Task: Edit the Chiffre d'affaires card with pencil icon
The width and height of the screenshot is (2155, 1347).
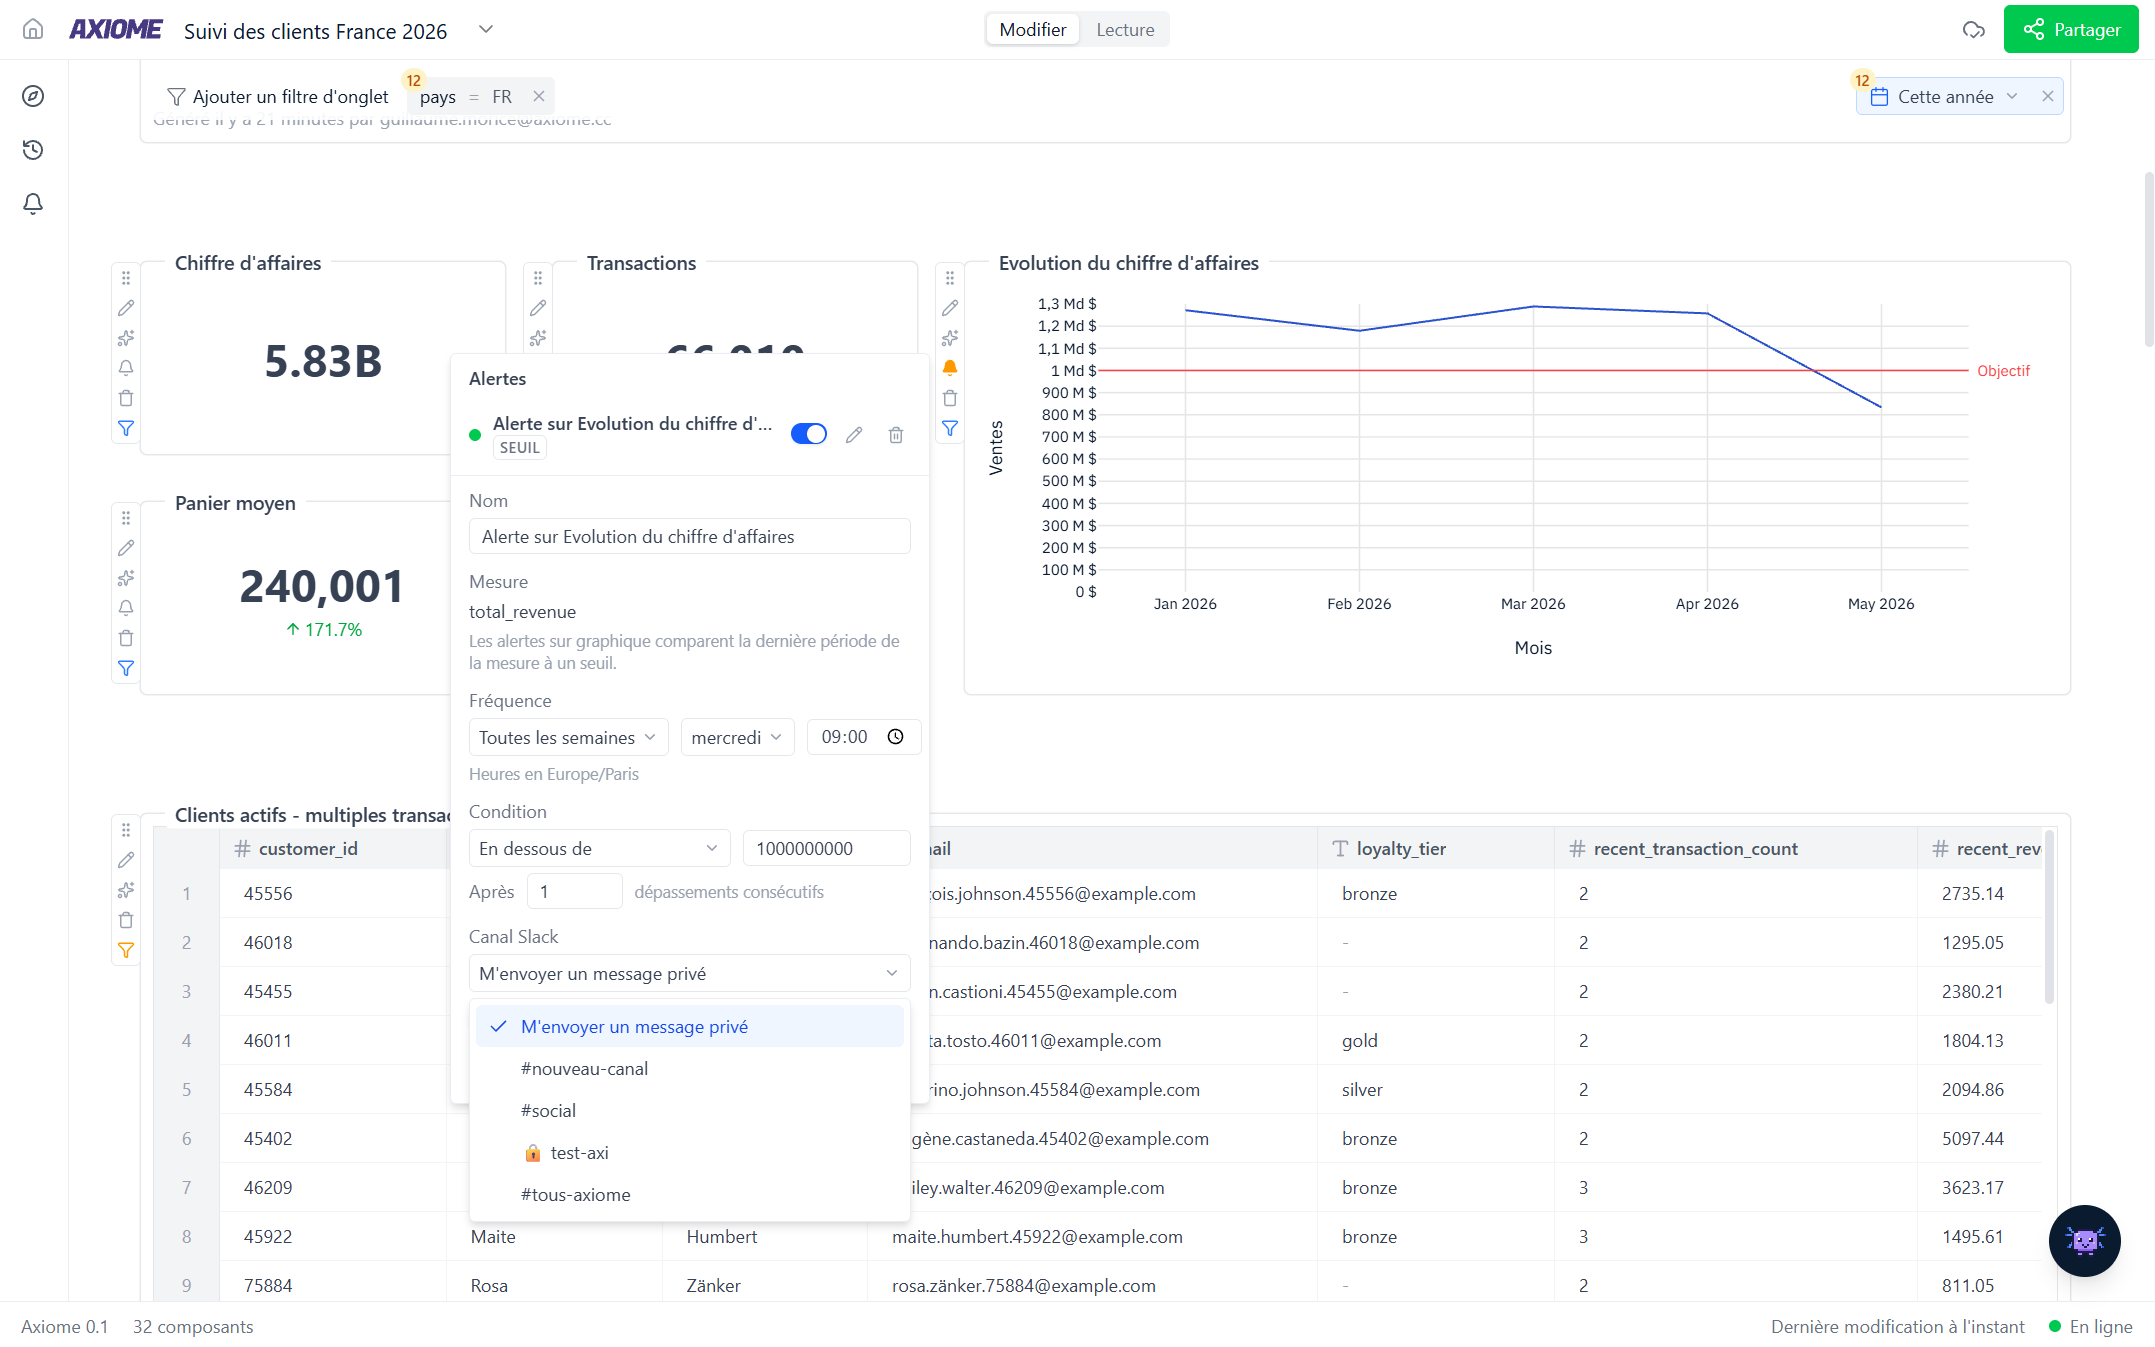Action: click(126, 308)
